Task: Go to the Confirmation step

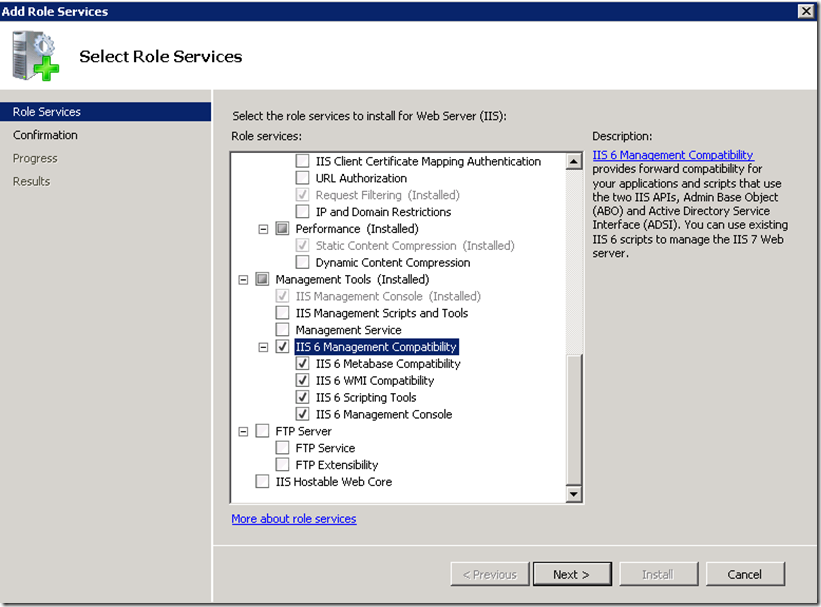Action: [x=45, y=135]
